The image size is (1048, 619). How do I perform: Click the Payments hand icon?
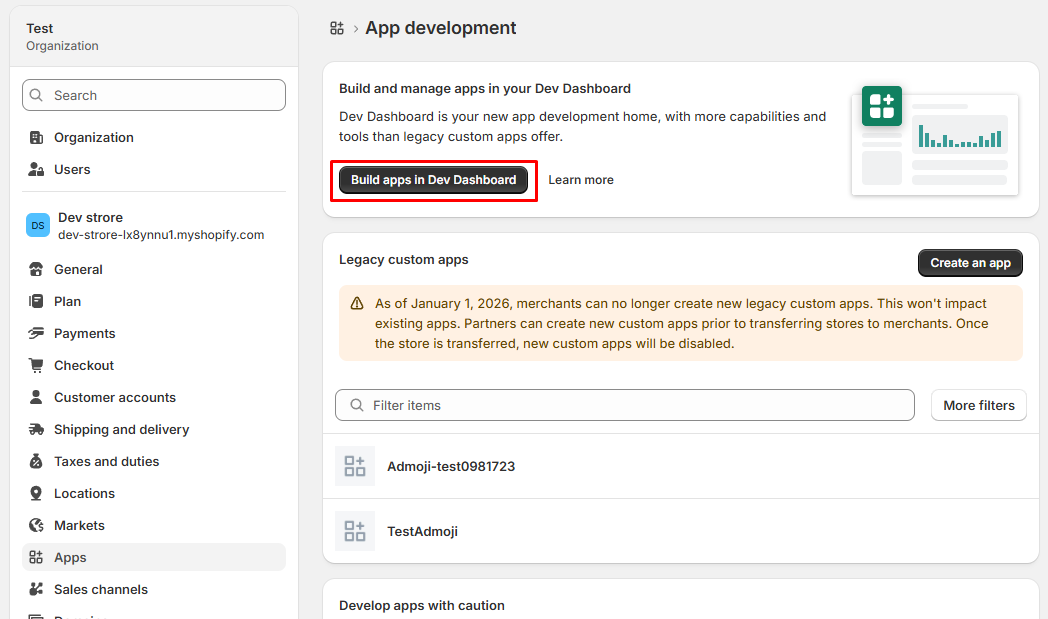(x=36, y=333)
